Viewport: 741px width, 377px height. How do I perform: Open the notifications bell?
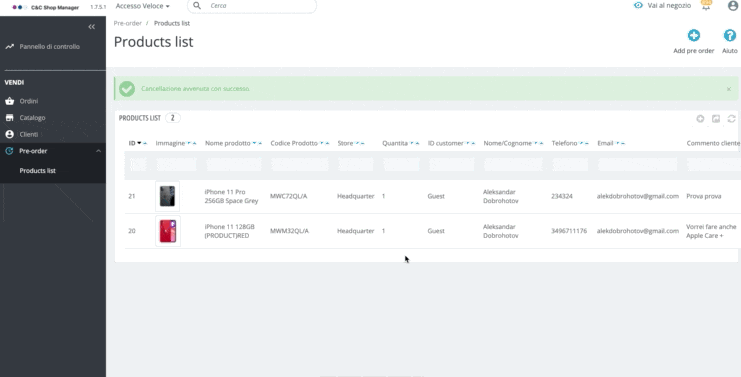point(706,6)
